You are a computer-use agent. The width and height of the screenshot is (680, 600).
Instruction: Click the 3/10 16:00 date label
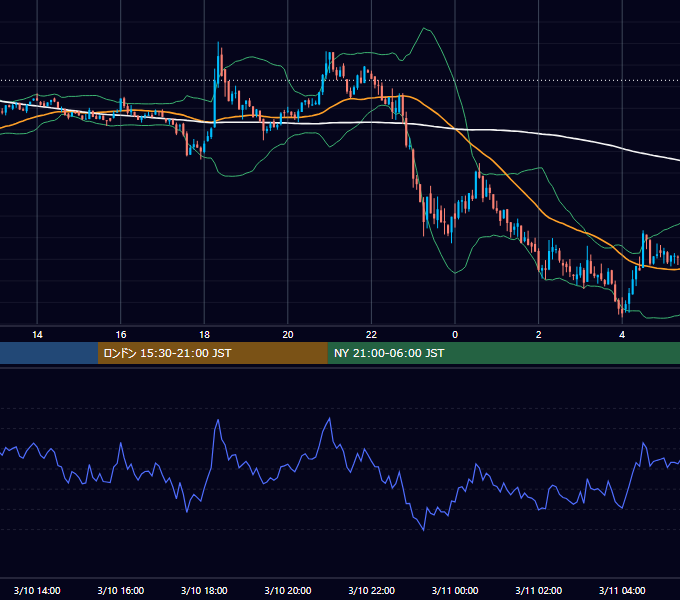click(121, 590)
